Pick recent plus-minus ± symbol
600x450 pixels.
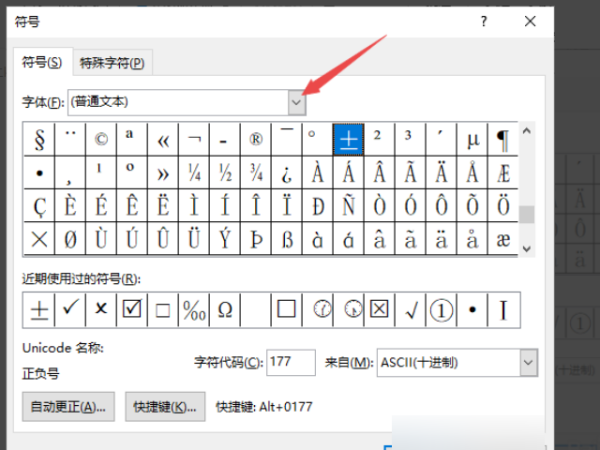click(x=39, y=310)
